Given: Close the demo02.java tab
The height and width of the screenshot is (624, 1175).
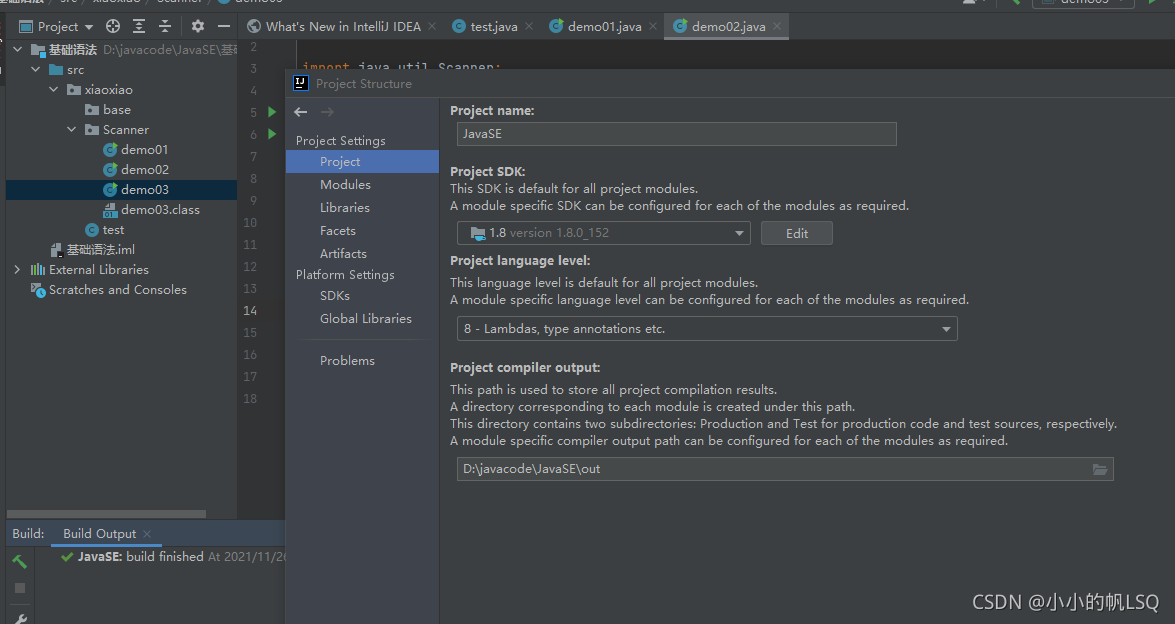Looking at the screenshot, I should [777, 26].
